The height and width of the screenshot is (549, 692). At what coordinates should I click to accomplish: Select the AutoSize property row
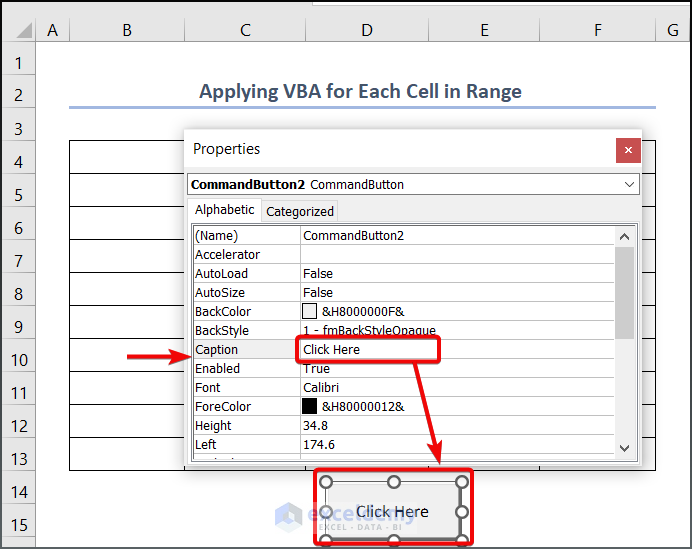246,293
